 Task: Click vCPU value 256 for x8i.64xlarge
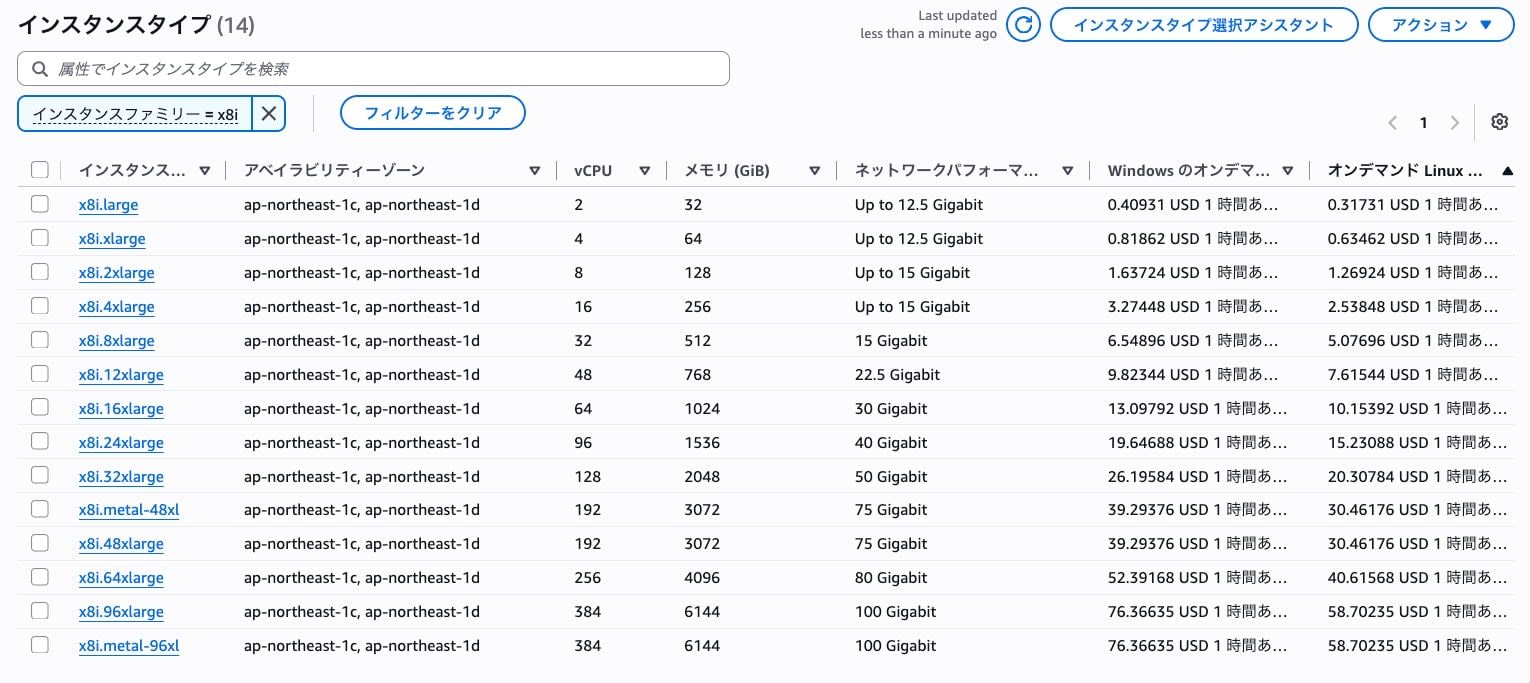tap(588, 578)
